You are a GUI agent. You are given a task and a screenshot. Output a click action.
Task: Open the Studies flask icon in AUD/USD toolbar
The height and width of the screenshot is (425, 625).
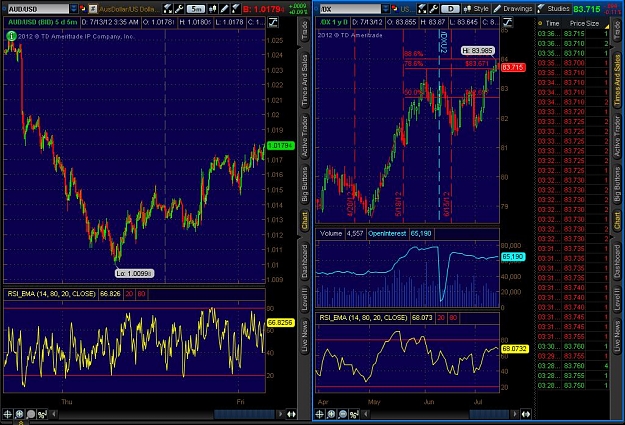236,8
